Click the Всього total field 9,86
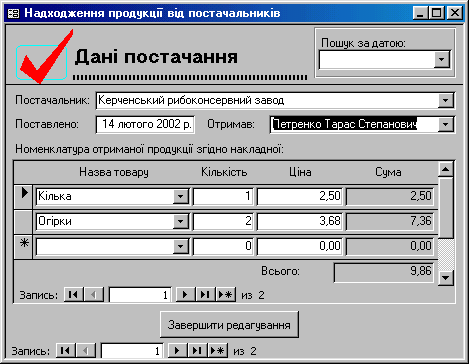Screen dimensions: 469x364 (384, 272)
